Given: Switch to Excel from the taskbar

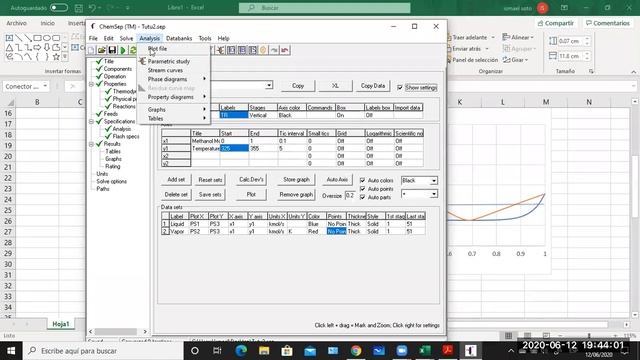Looking at the screenshot, I should (424, 351).
